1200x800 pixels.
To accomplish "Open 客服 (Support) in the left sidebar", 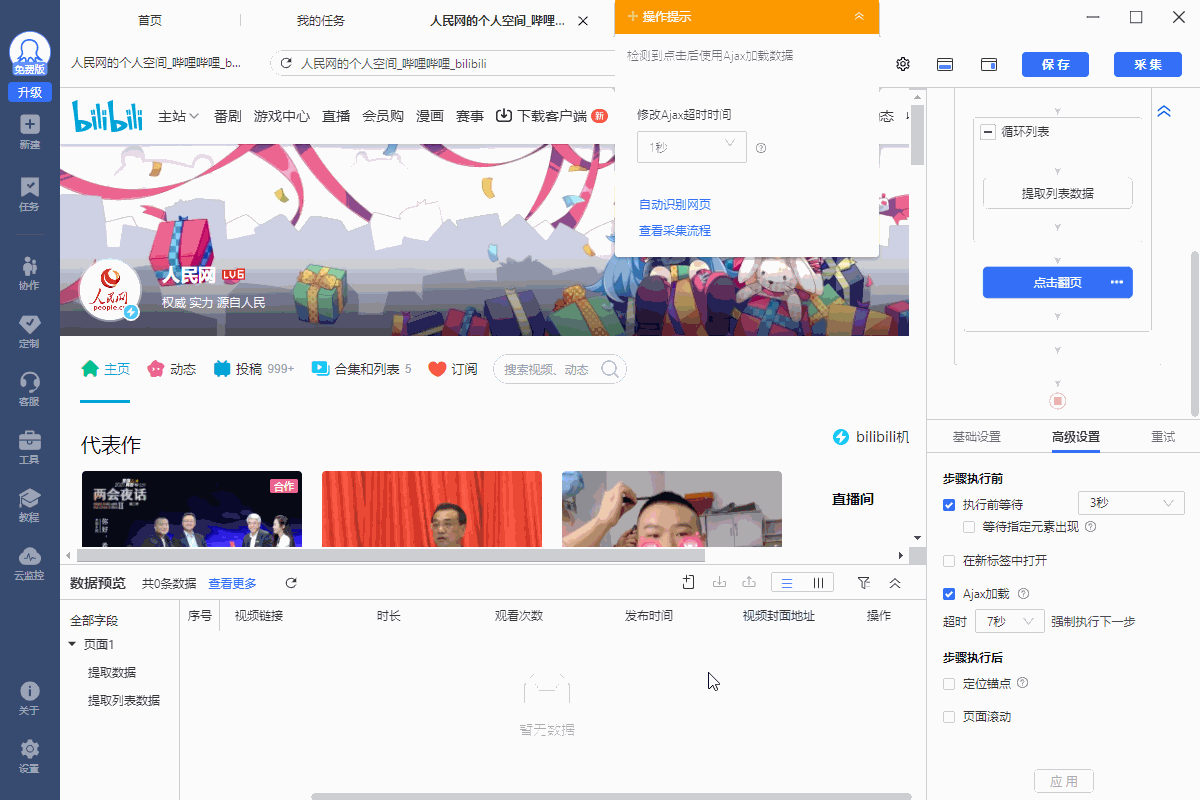I will 30,389.
